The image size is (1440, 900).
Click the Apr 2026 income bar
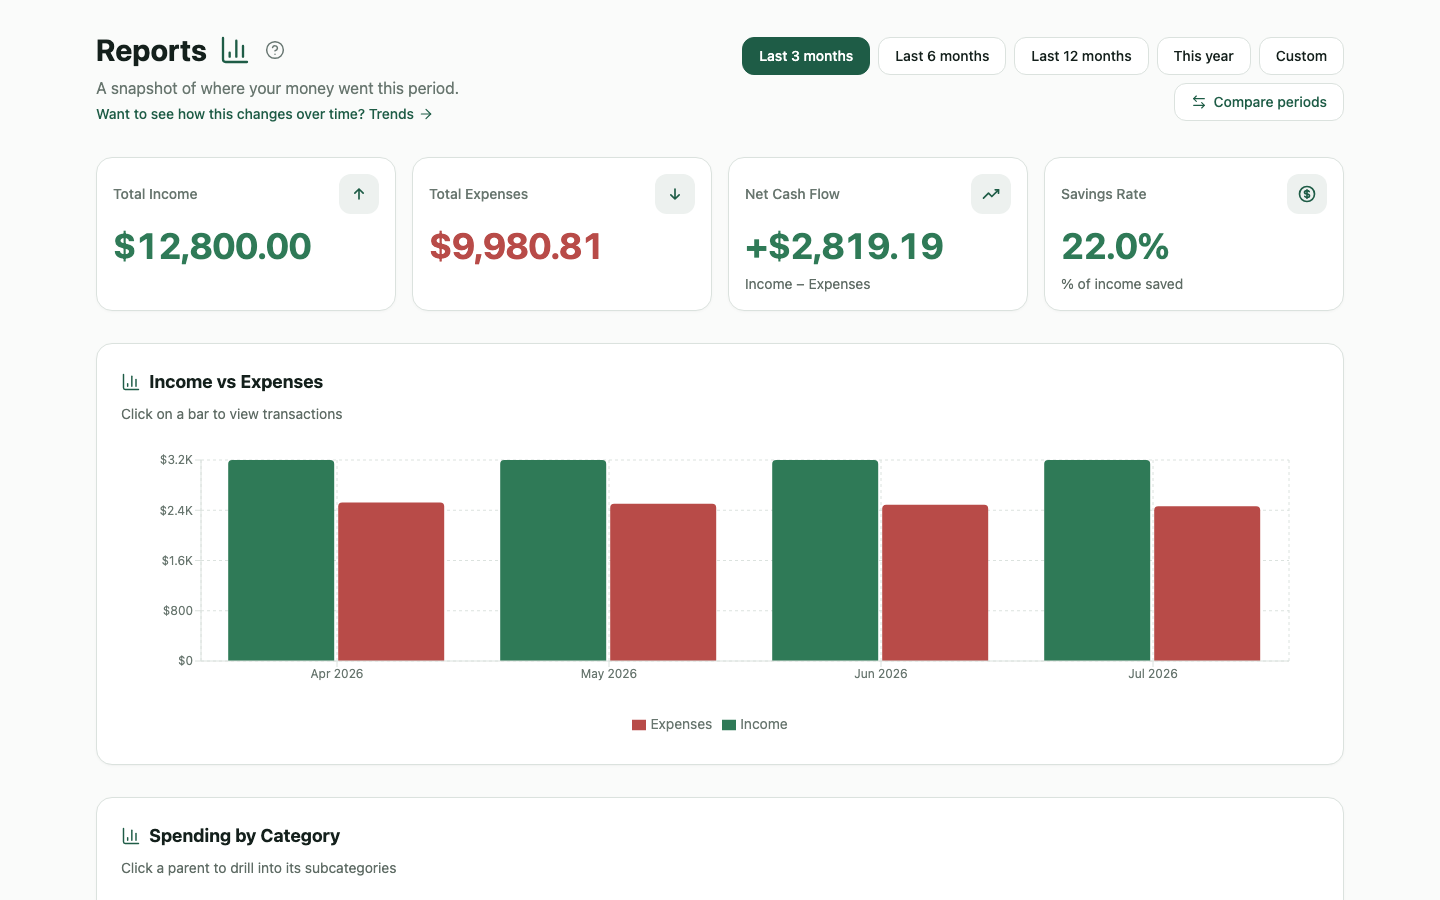pos(281,560)
